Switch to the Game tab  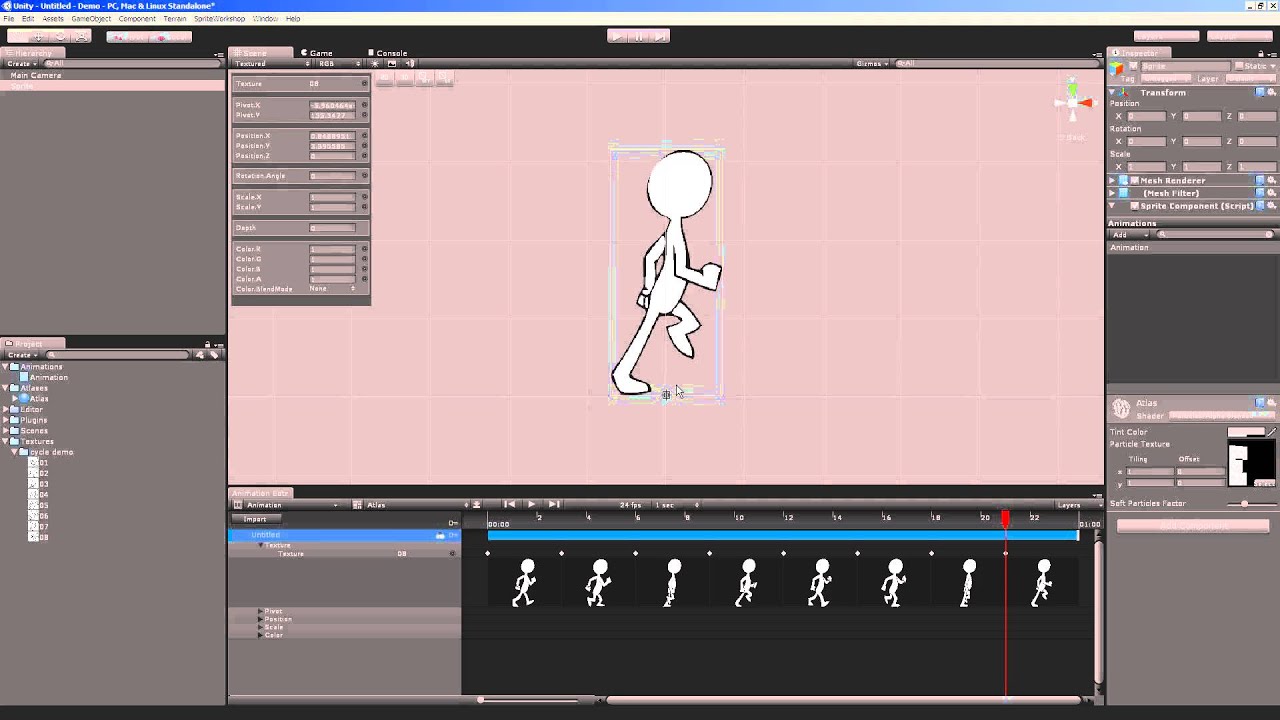pyautogui.click(x=316, y=53)
